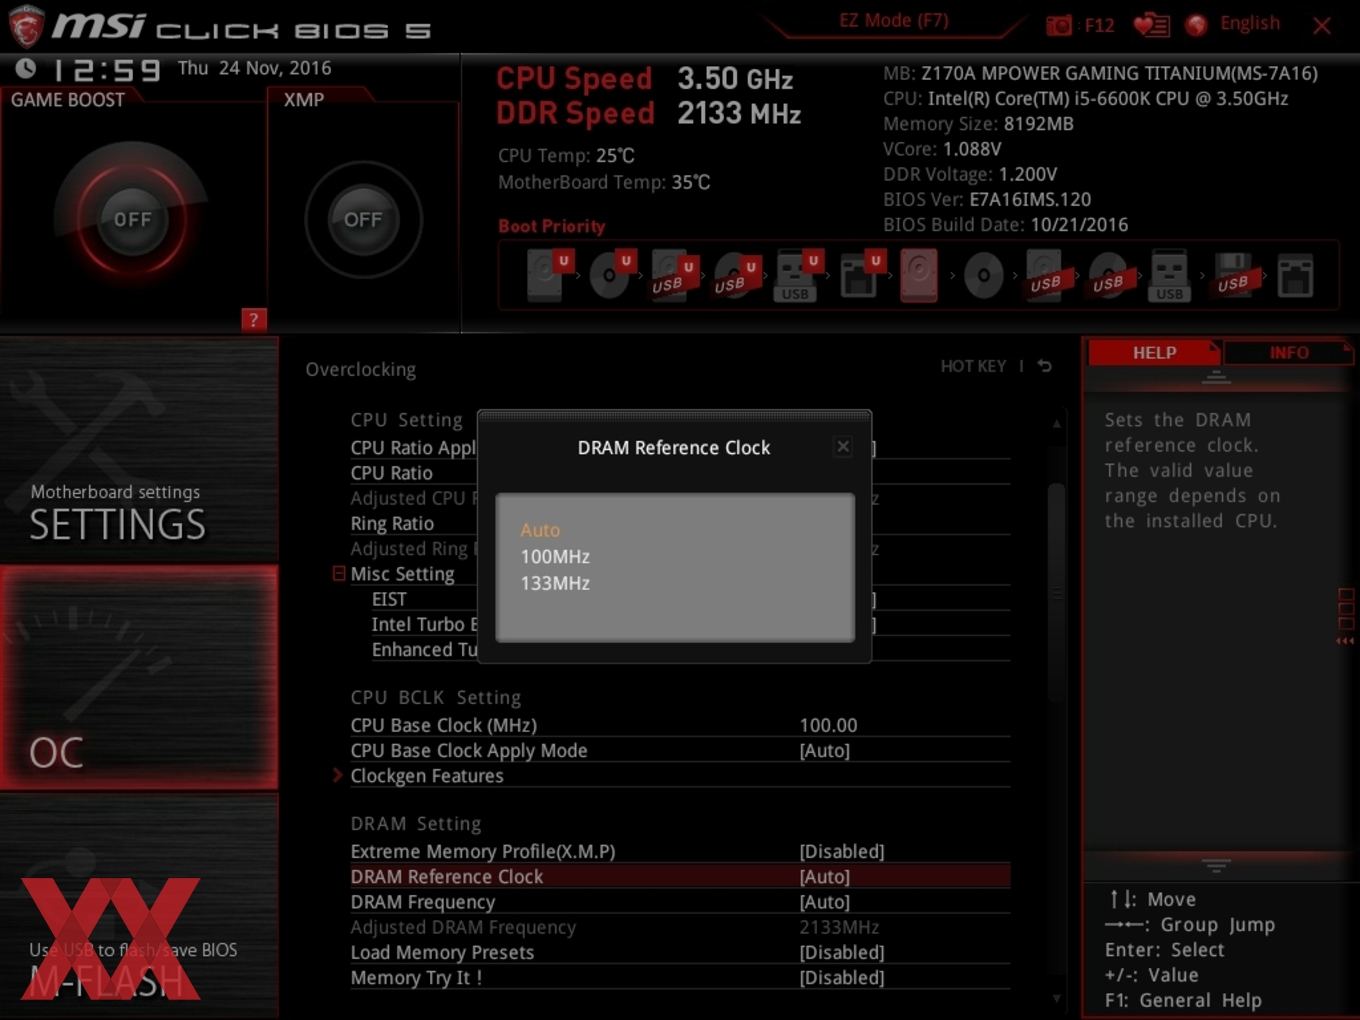The image size is (1360, 1020).
Task: Click the settings list scrollbar thumb
Action: tap(1056, 592)
